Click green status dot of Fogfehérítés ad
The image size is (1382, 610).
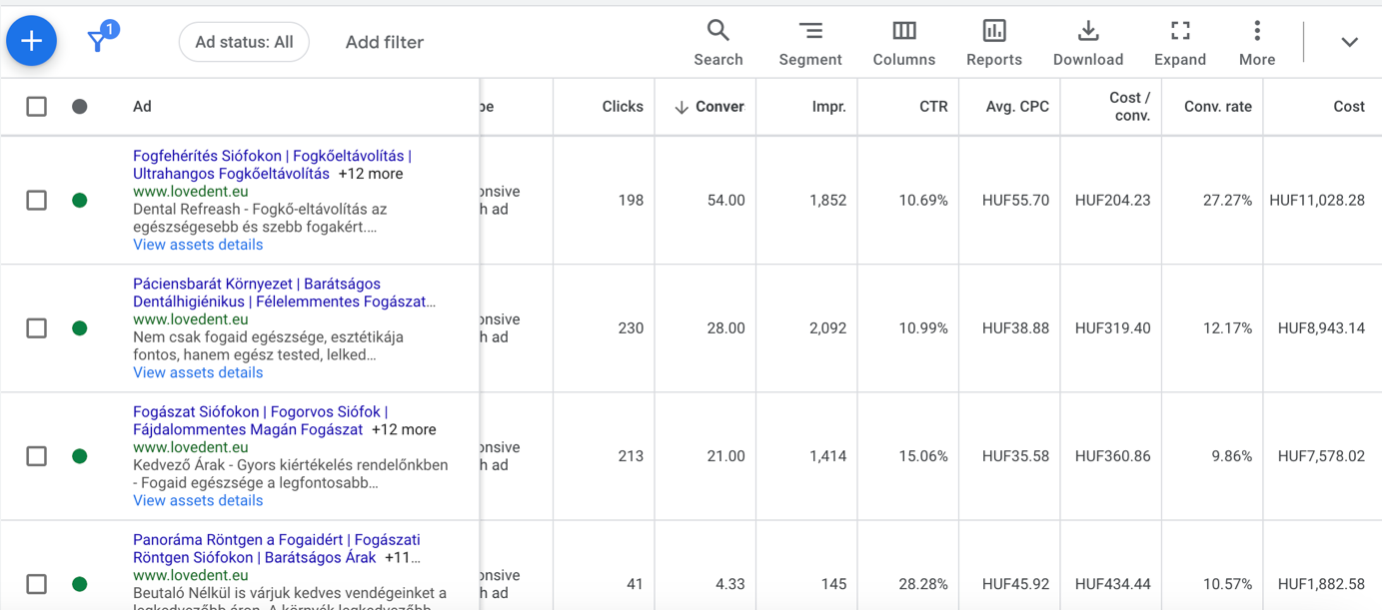tap(80, 200)
